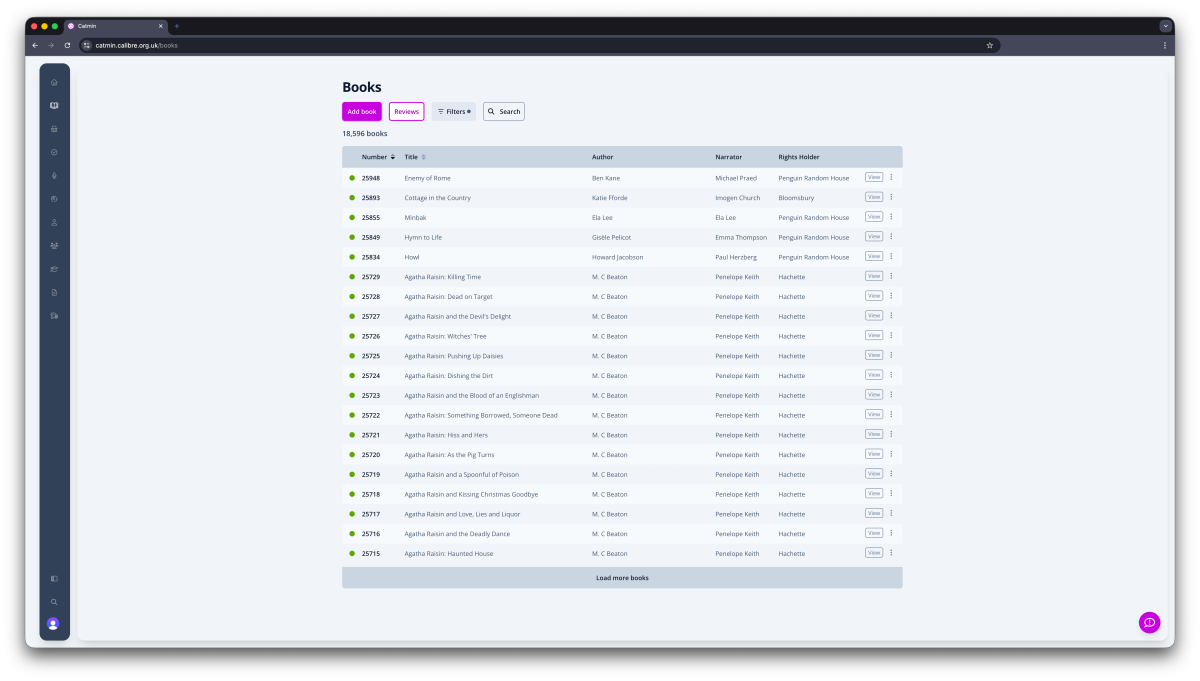Image resolution: width=1200 pixels, height=681 pixels.
Task: Open the people group sidebar icon
Action: point(54,245)
